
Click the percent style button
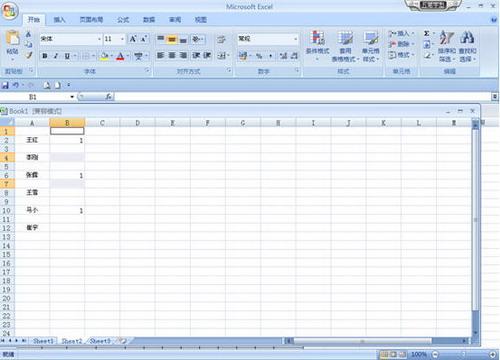pos(259,56)
